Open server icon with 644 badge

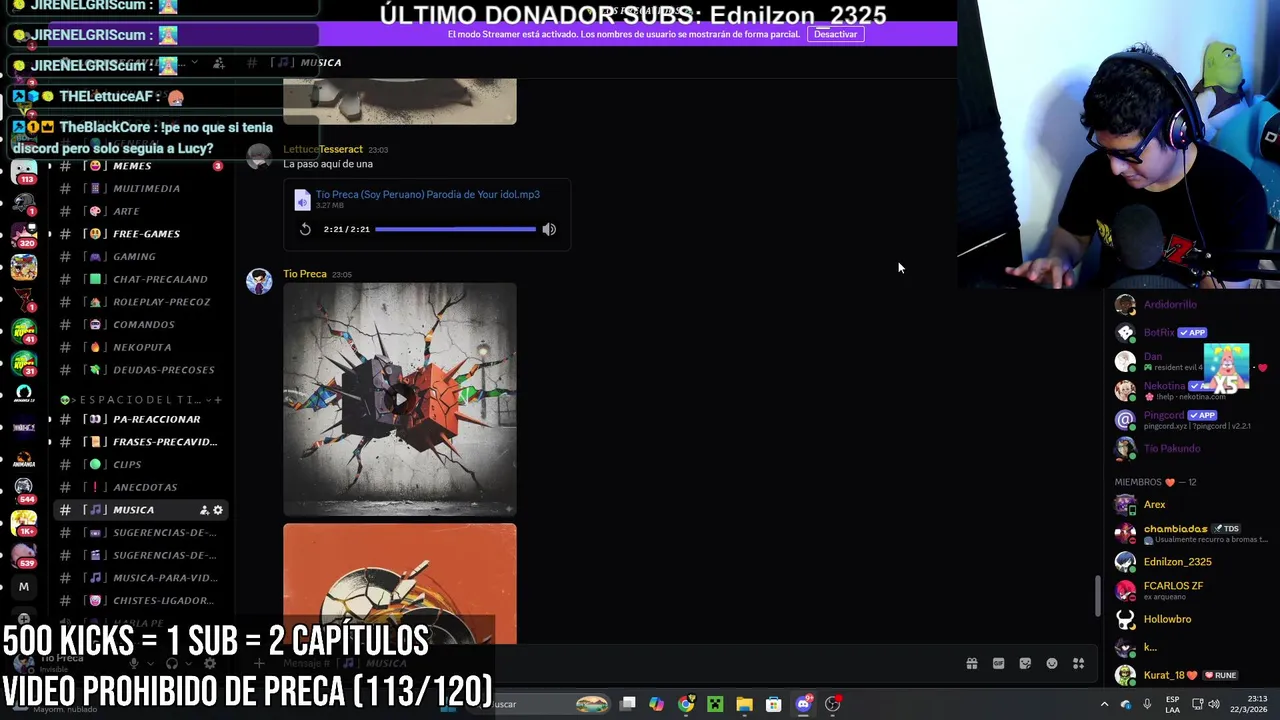(24, 490)
